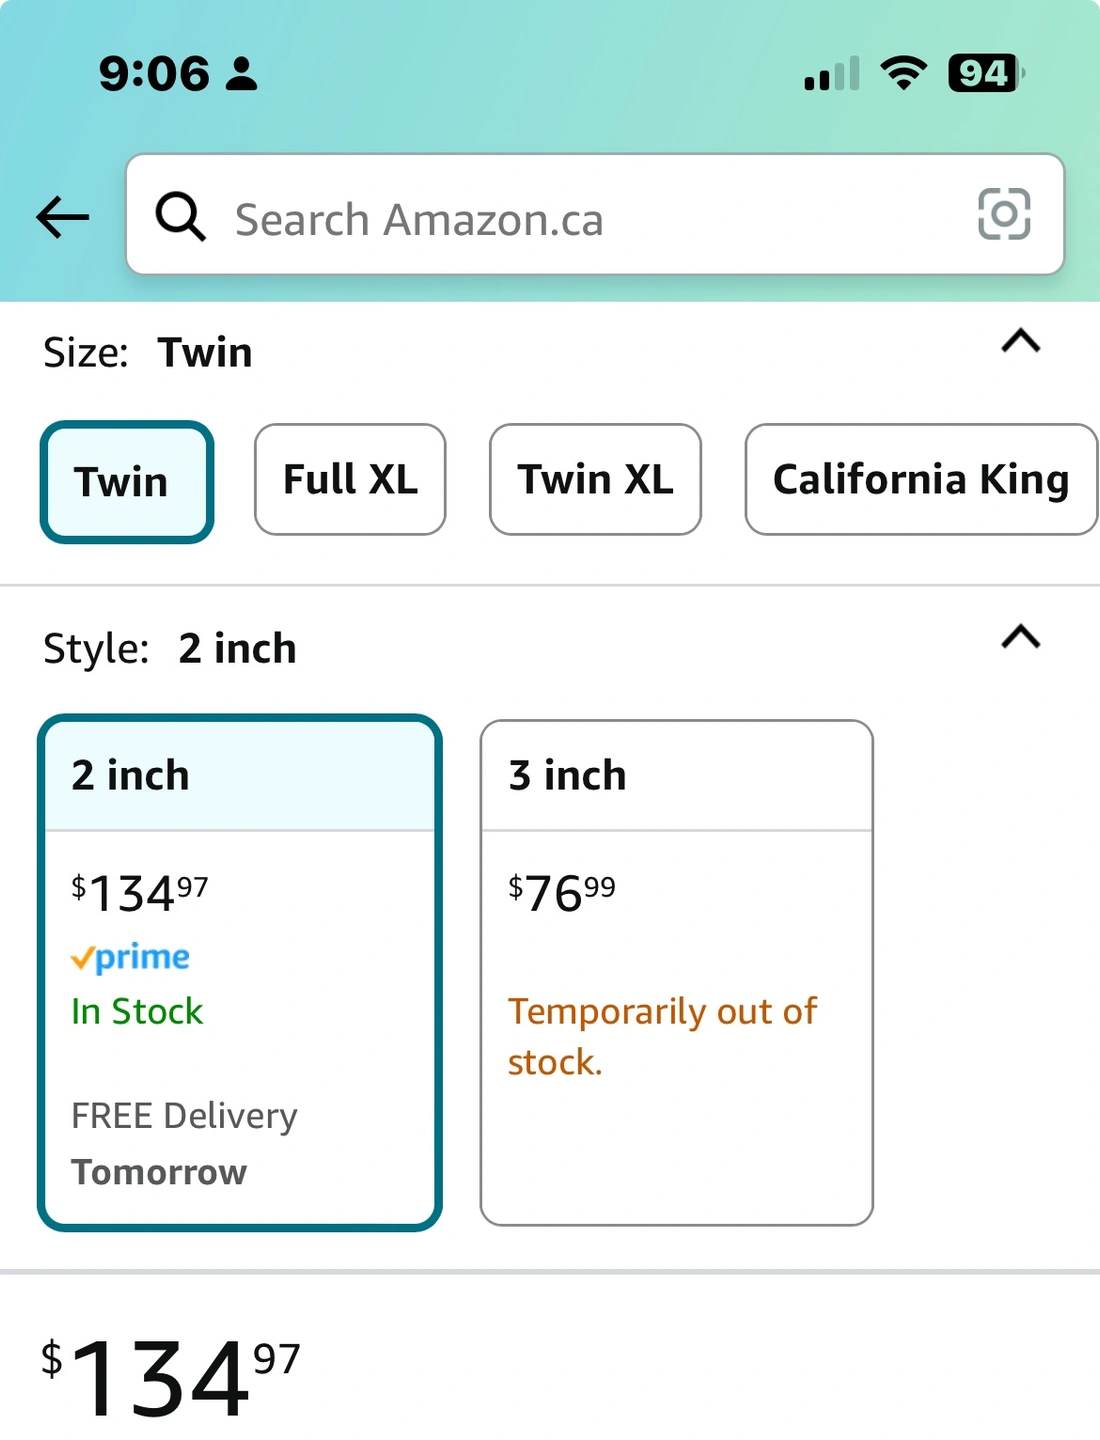Choose the California King size
1100x1440 pixels.
tap(920, 480)
